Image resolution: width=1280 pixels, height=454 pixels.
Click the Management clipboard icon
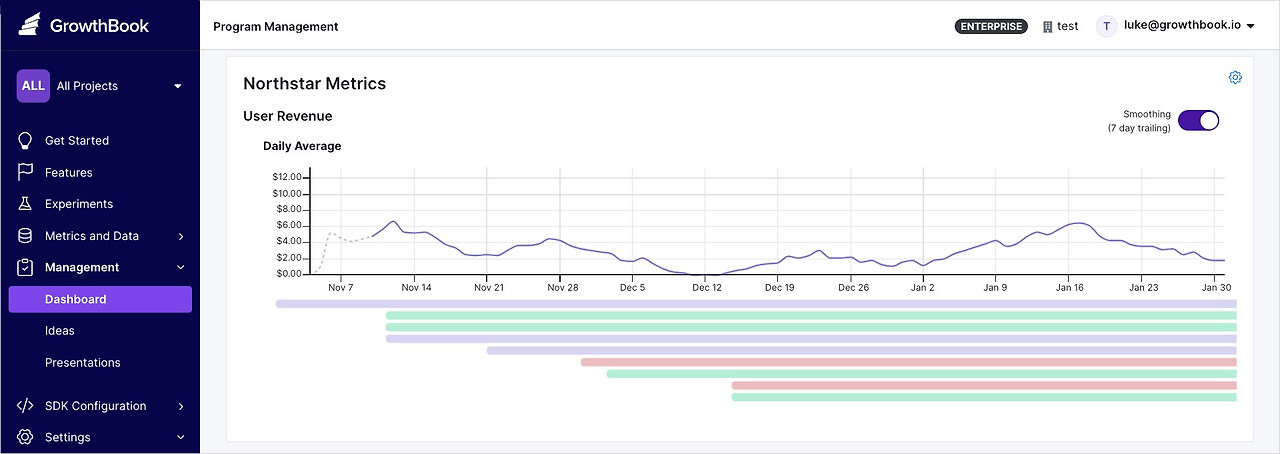26,267
